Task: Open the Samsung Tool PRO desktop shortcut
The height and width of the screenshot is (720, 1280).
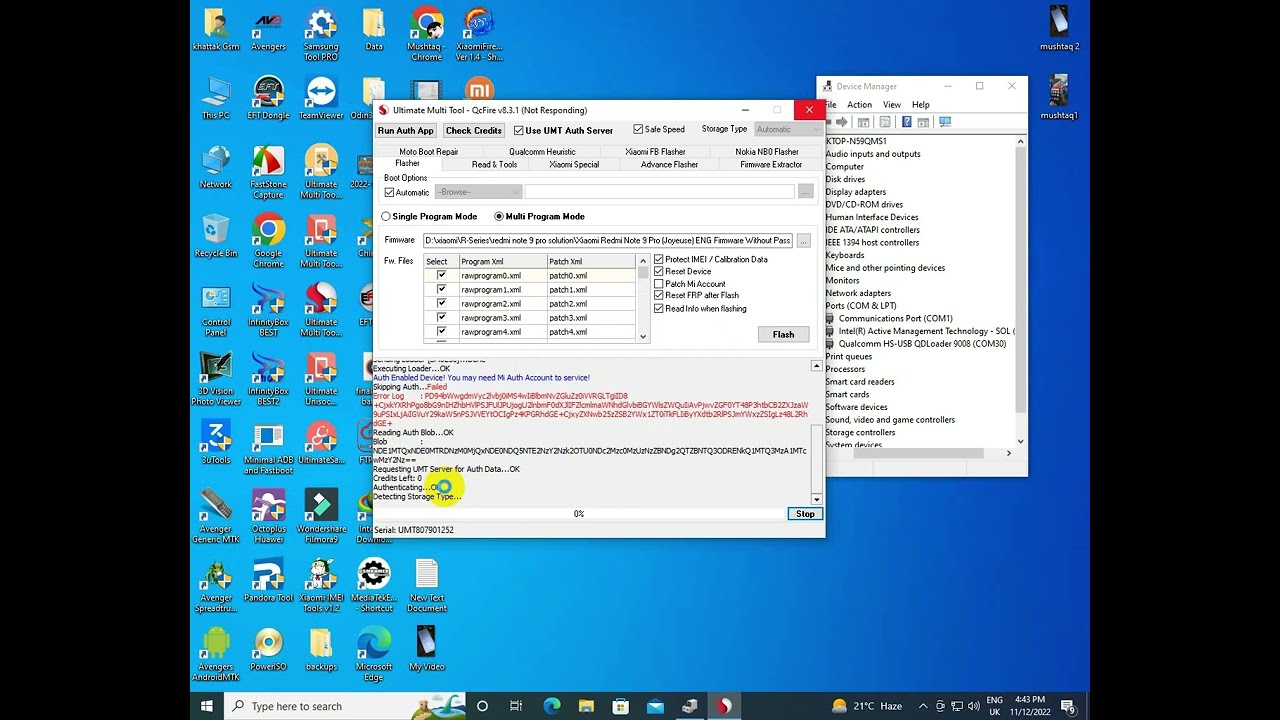Action: point(321,35)
